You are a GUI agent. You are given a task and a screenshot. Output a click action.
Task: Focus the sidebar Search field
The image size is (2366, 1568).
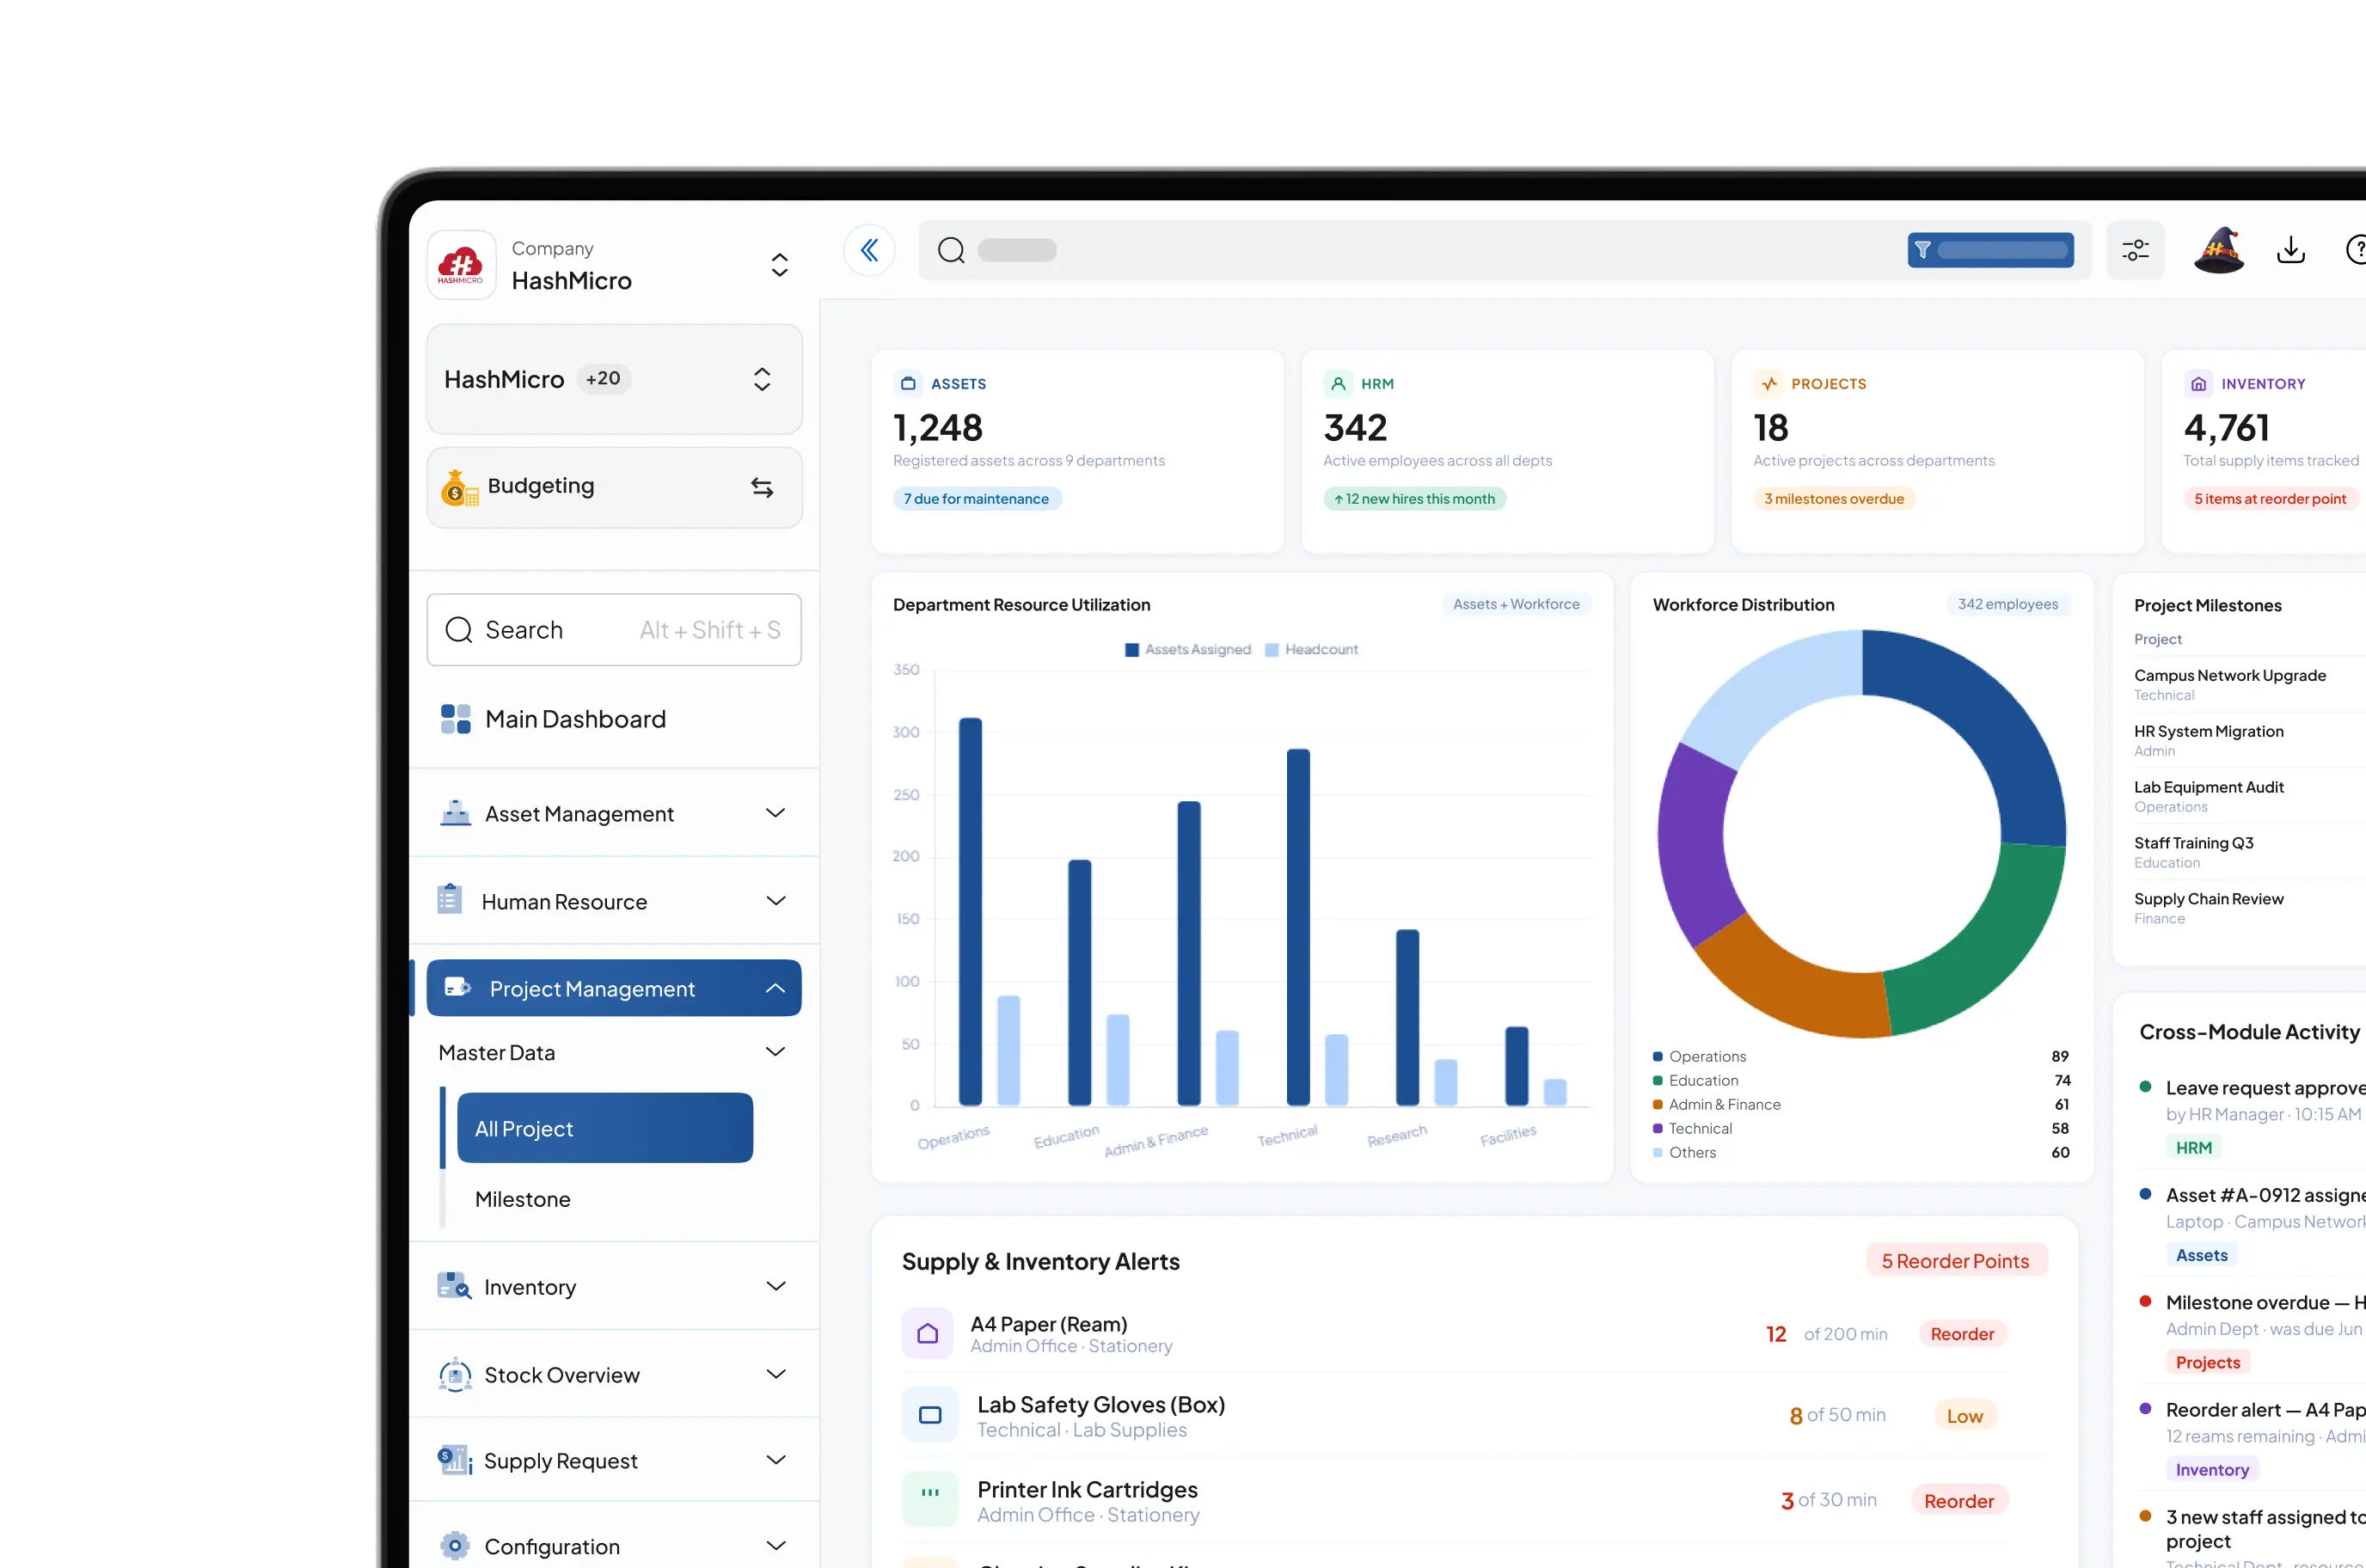[614, 630]
